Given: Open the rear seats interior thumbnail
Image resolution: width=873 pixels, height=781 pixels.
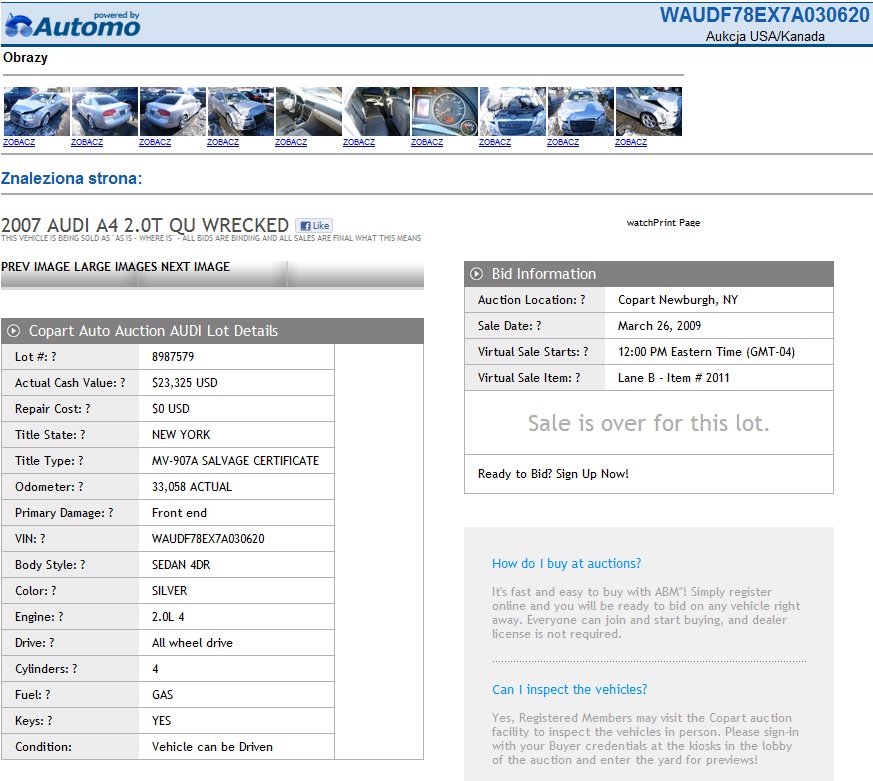Looking at the screenshot, I should (x=376, y=111).
